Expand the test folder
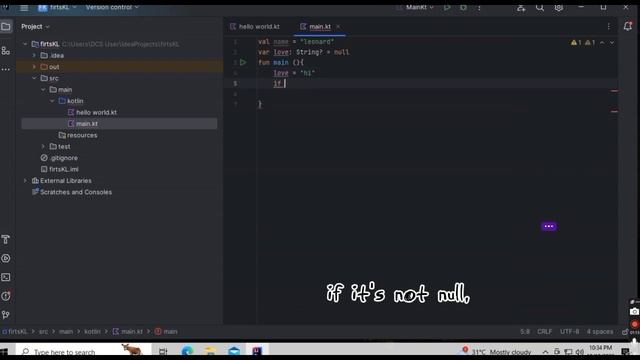The image size is (640, 360). [43, 147]
